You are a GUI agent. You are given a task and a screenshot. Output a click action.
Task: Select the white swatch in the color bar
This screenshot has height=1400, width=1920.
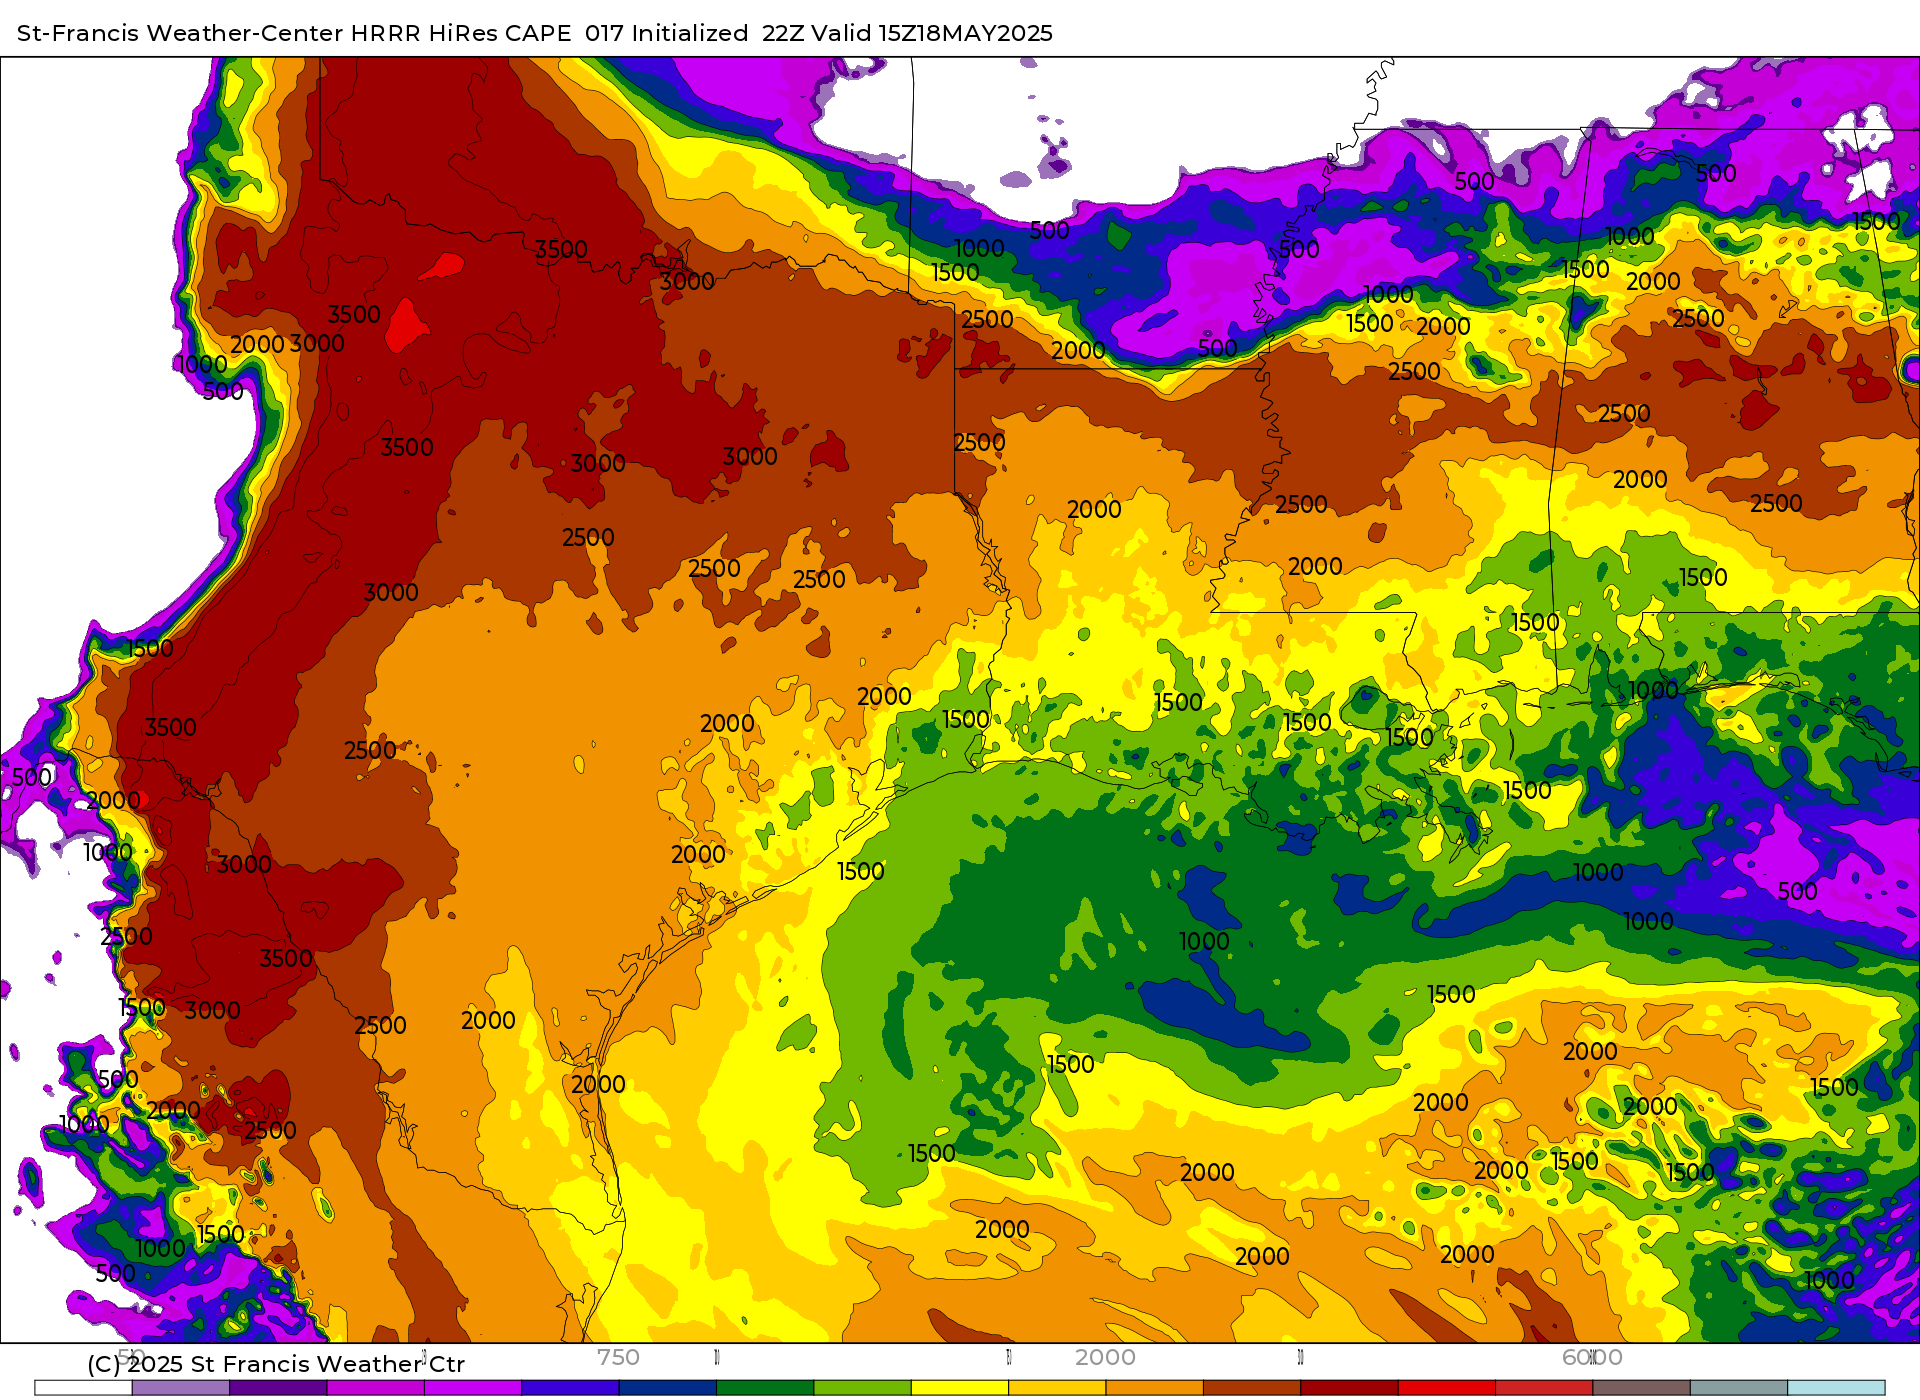pos(83,1388)
